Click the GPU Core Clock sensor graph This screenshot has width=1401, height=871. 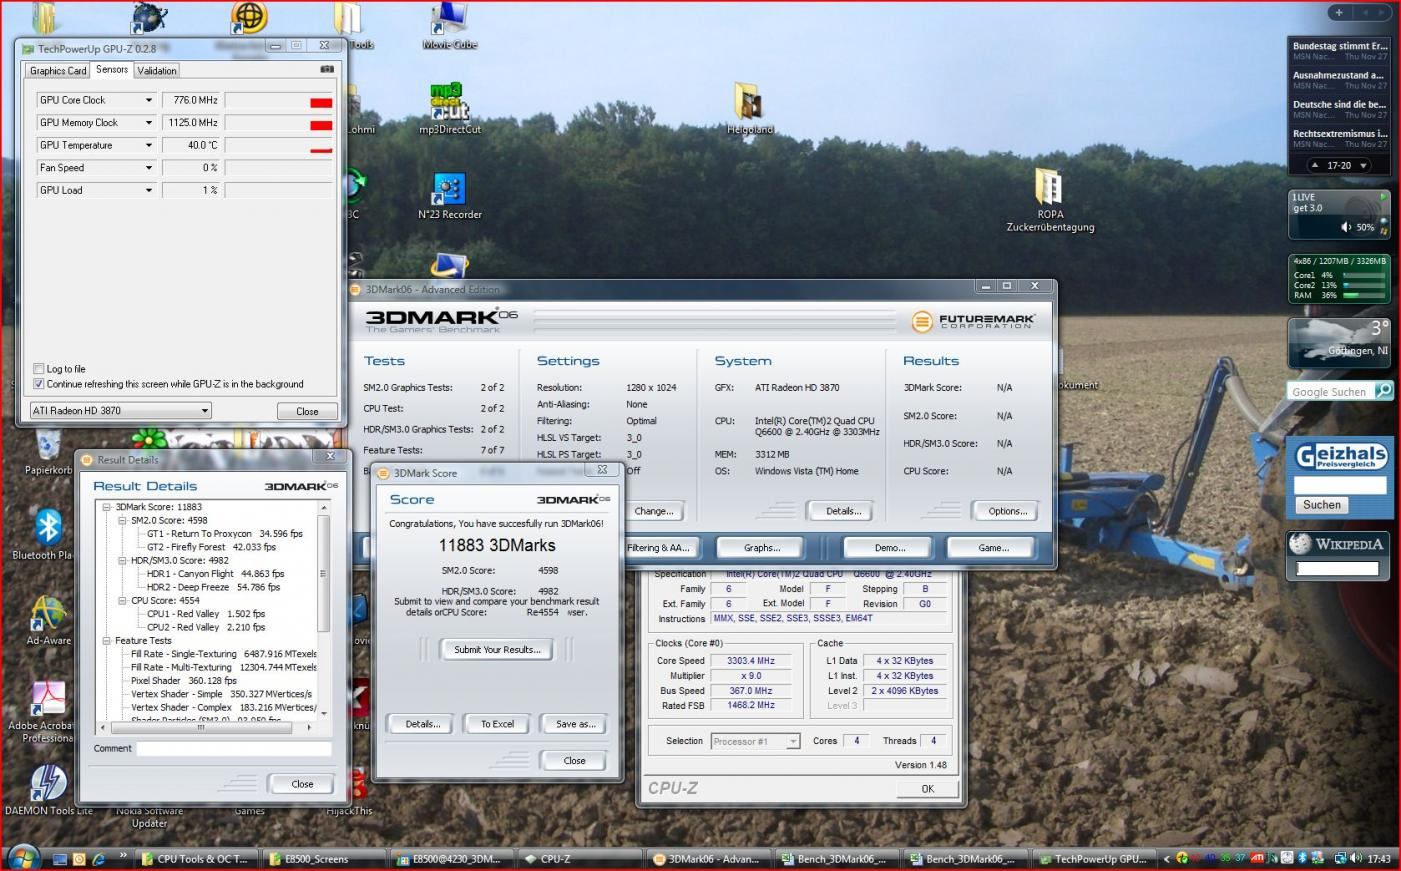[x=279, y=100]
